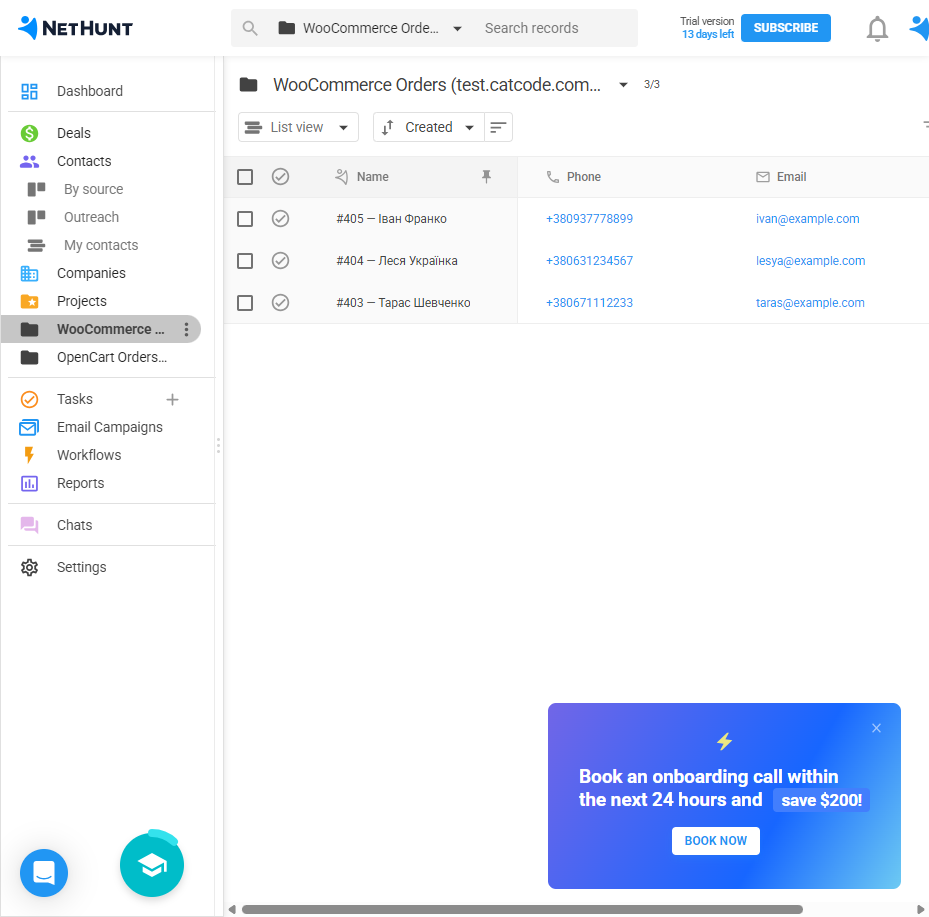Open the Created sort dropdown
Image resolution: width=929 pixels, height=917 pixels.
(429, 127)
